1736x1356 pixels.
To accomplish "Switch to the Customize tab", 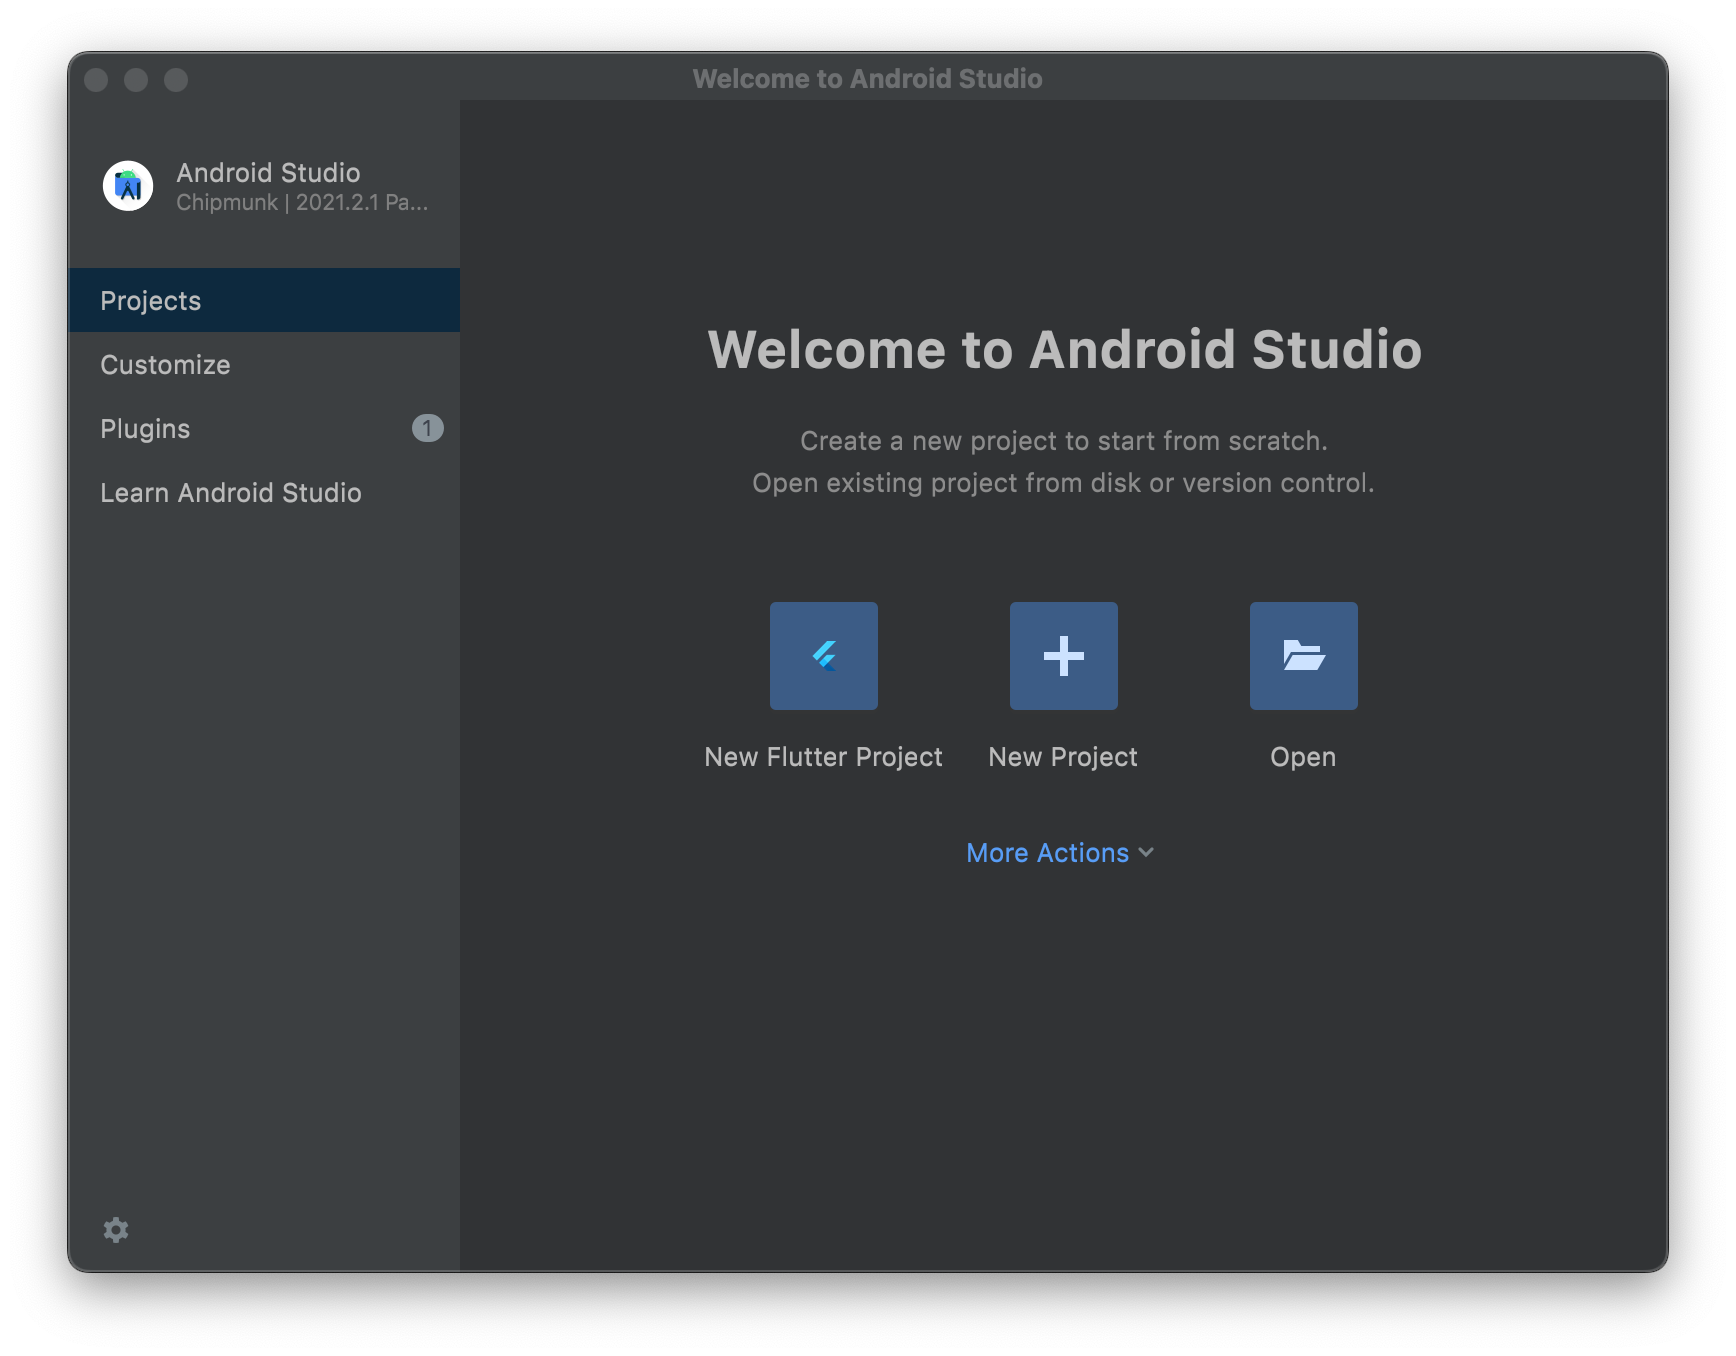I will click(x=264, y=364).
